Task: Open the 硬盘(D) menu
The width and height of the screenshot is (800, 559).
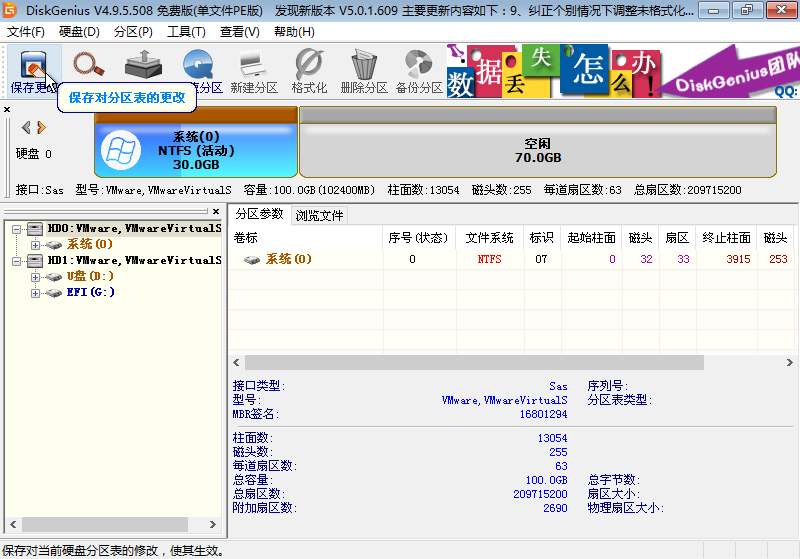Action: pyautogui.click(x=79, y=32)
